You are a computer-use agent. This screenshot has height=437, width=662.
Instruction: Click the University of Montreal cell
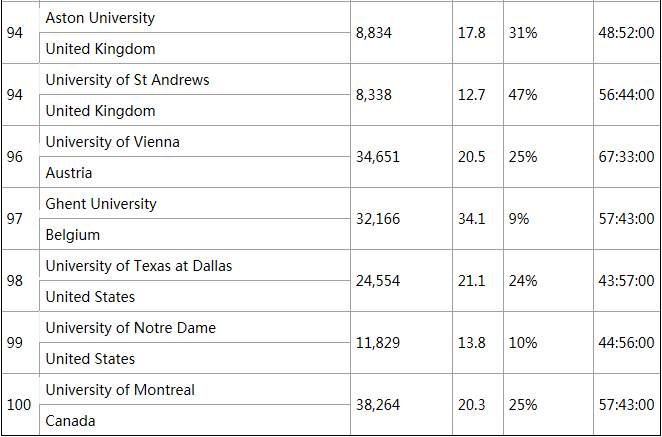pyautogui.click(x=120, y=390)
